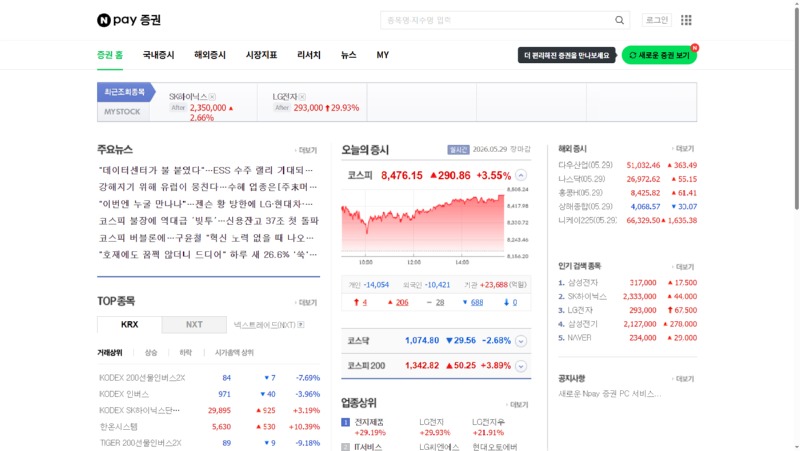Screen dimensions: 800x451
Task: Open 더보기 next to 업종상위
Action: point(517,405)
